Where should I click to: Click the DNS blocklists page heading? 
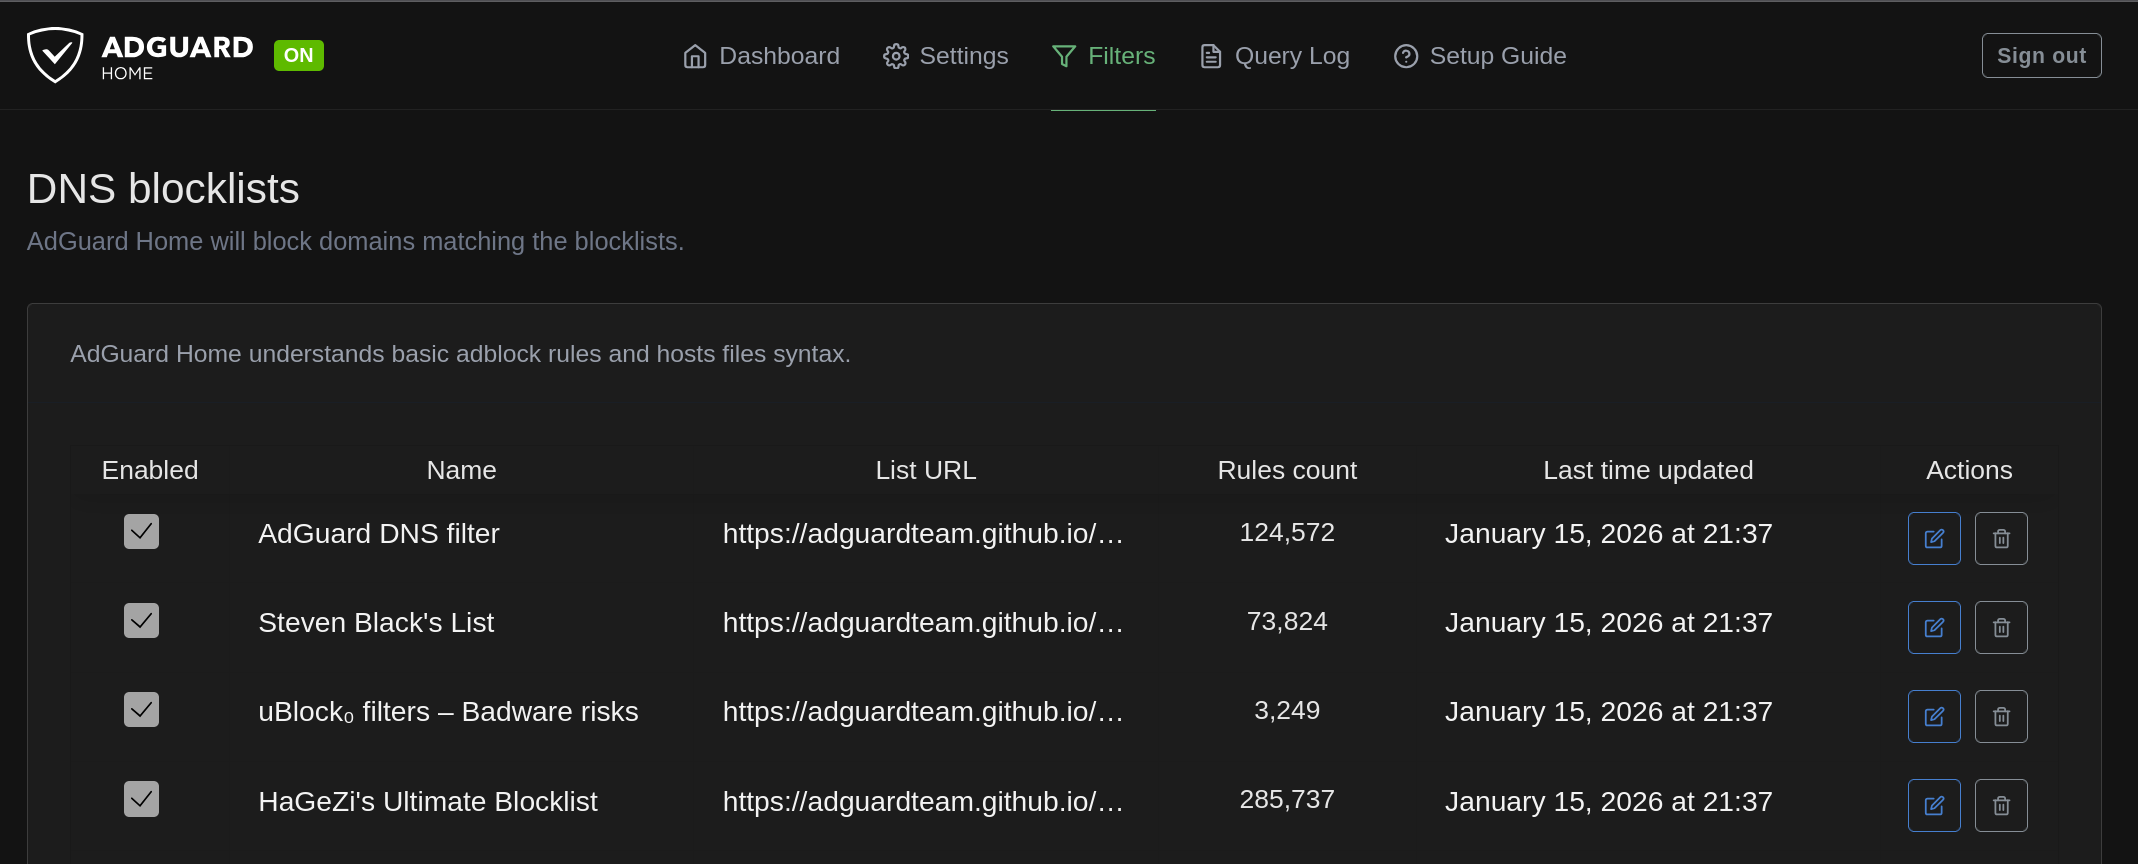point(163,189)
